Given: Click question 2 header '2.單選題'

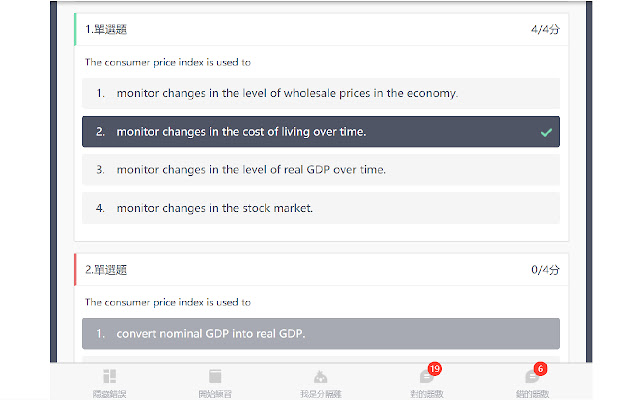Looking at the screenshot, I should (106, 269).
